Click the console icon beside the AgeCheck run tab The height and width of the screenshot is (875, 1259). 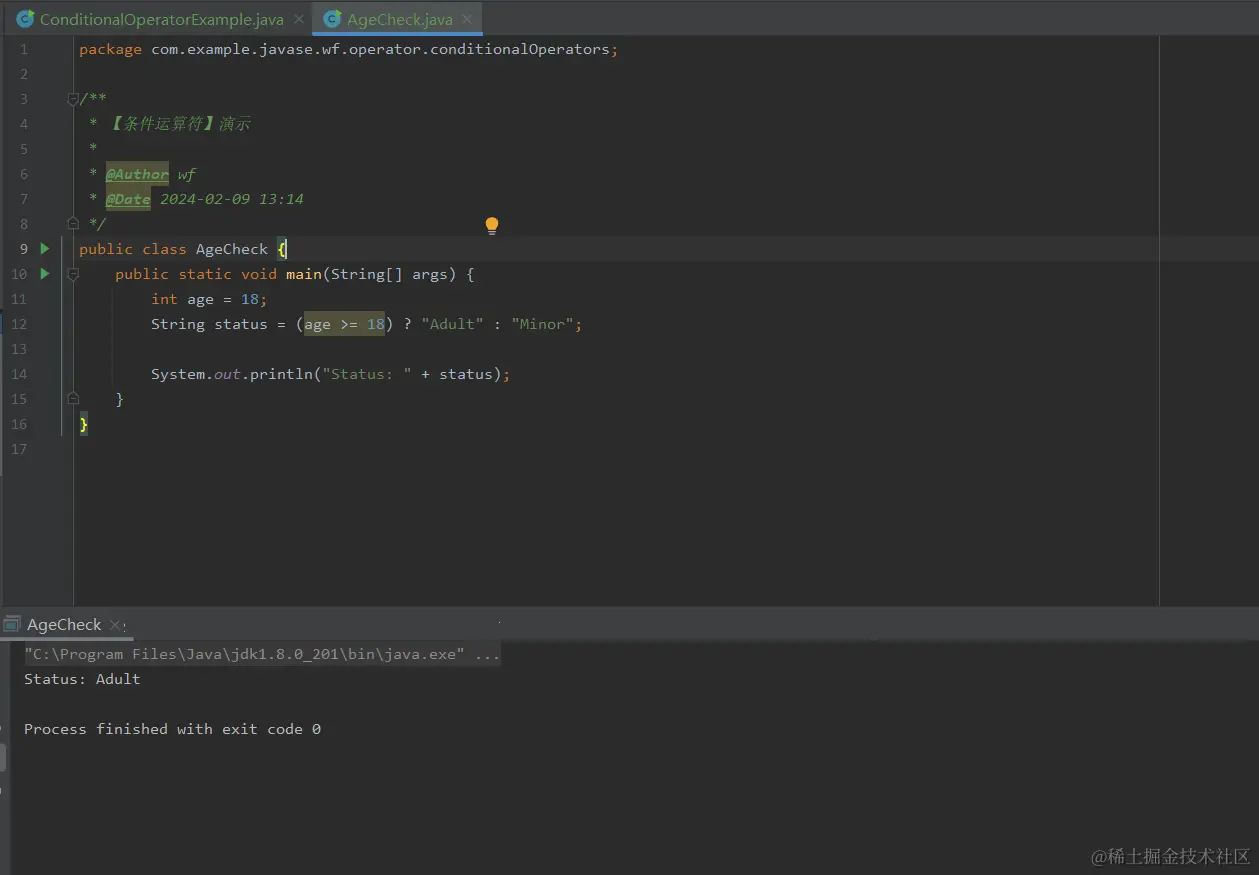point(11,624)
